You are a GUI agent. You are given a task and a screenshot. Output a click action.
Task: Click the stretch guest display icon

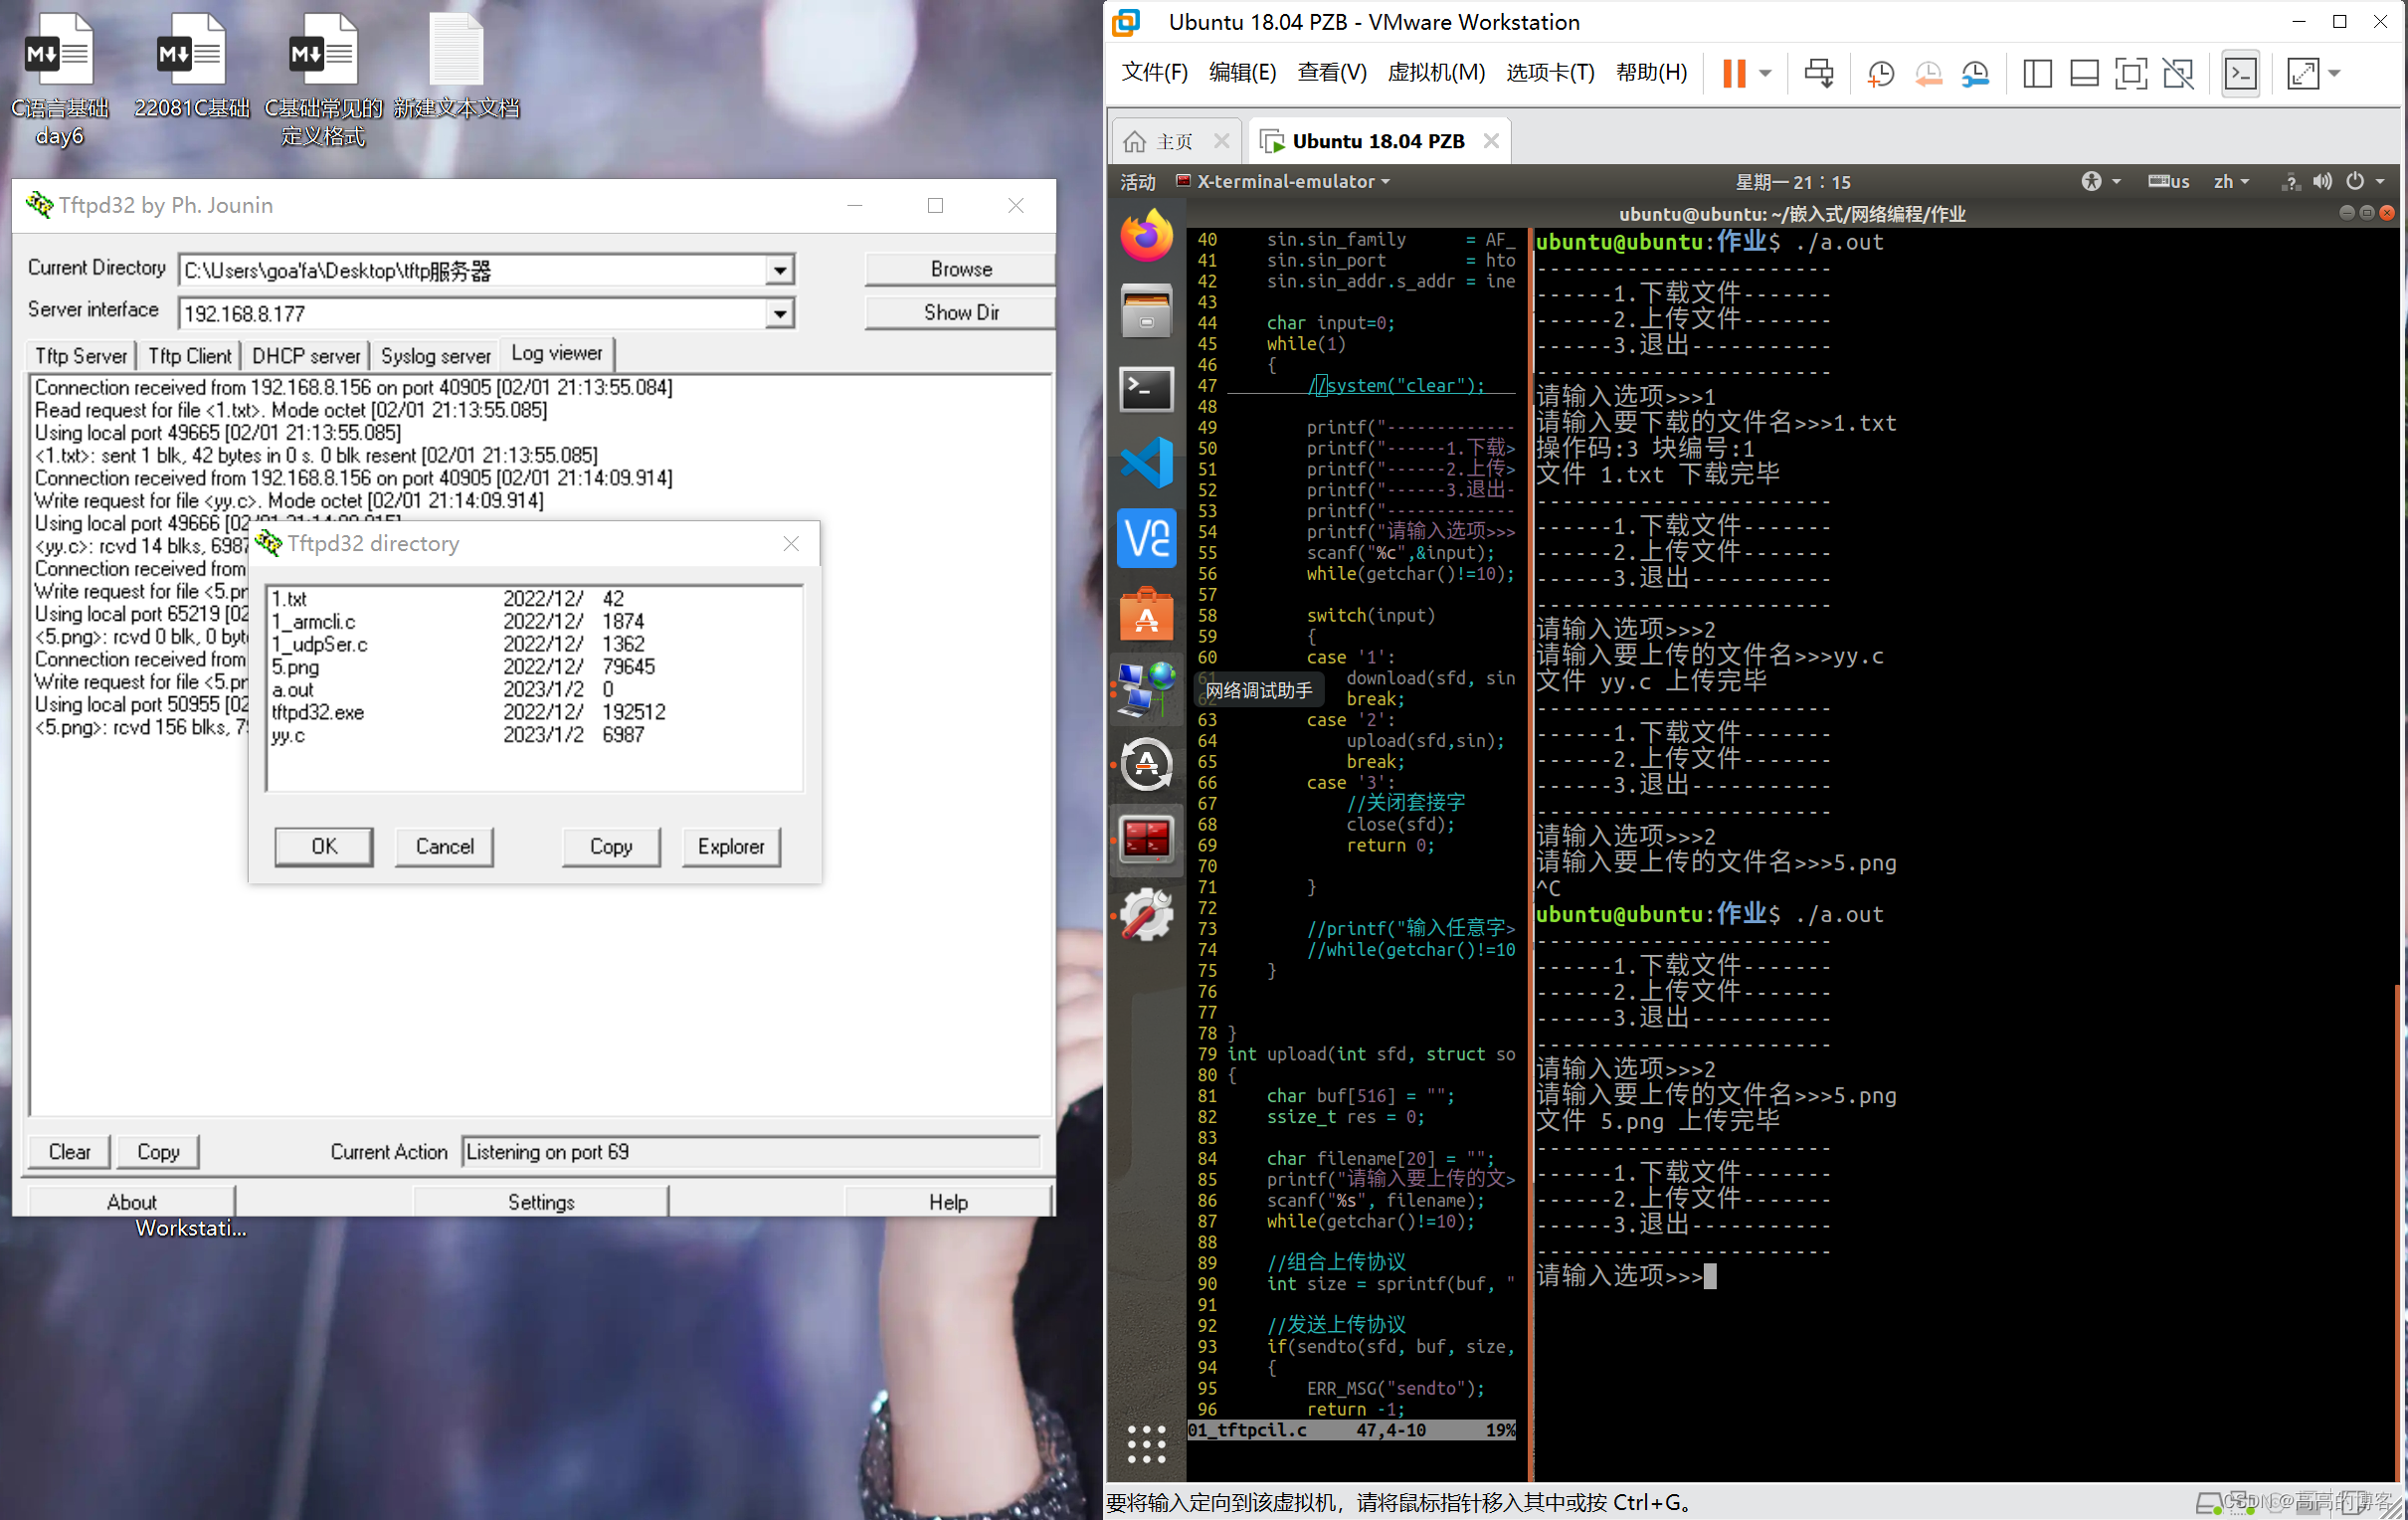pyautogui.click(x=2302, y=73)
